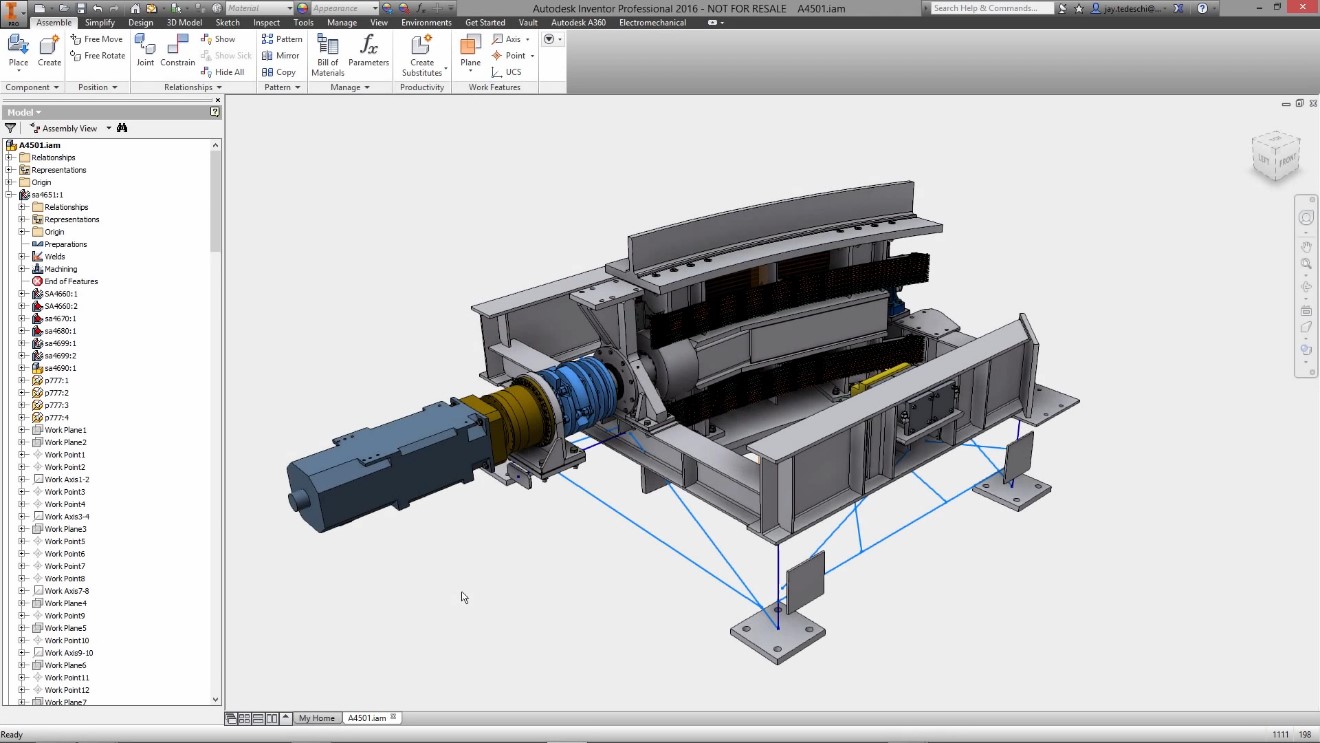This screenshot has width=1320, height=743.
Task: Select the work Plane tool
Action: tap(470, 54)
